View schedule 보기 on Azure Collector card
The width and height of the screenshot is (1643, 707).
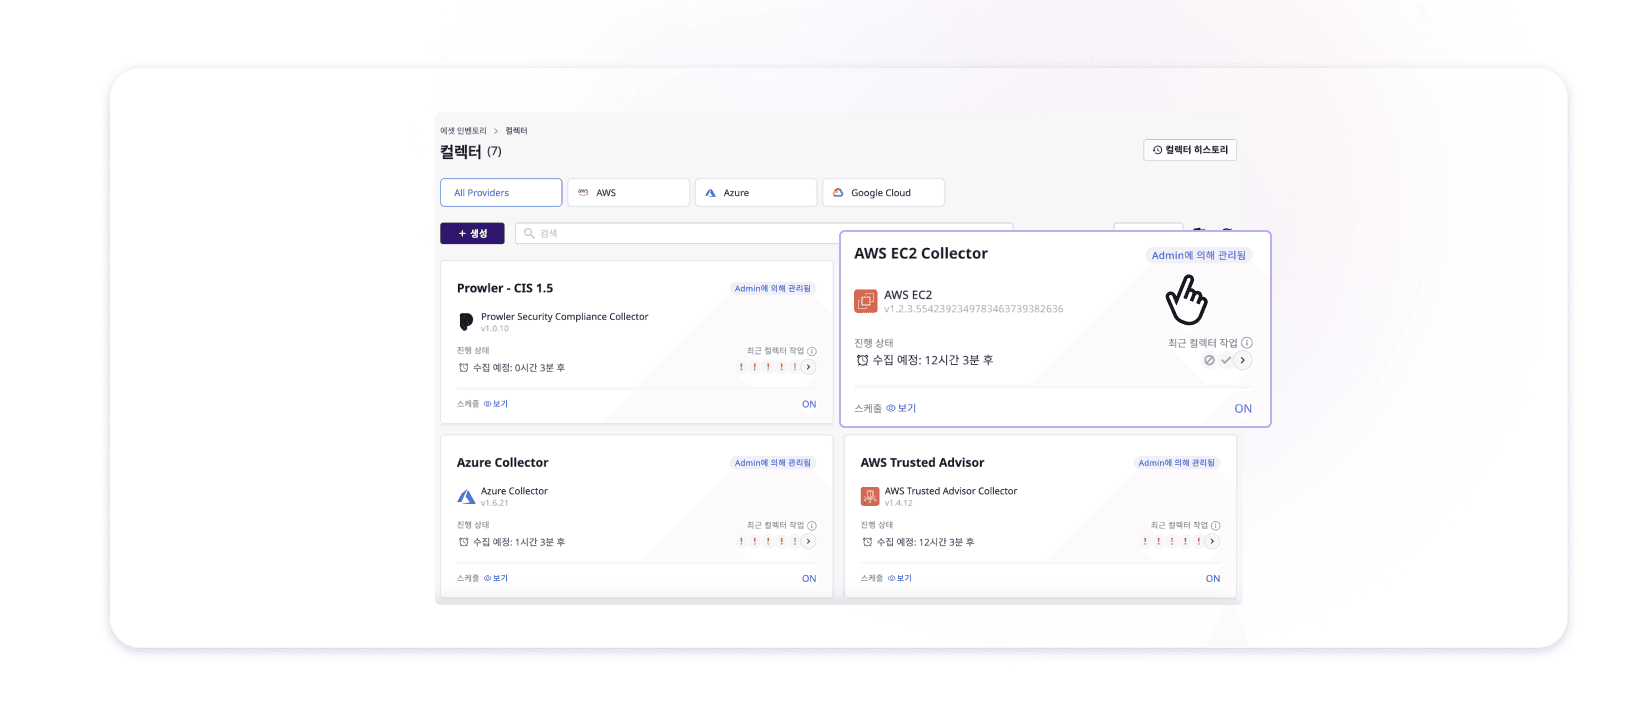[496, 578]
